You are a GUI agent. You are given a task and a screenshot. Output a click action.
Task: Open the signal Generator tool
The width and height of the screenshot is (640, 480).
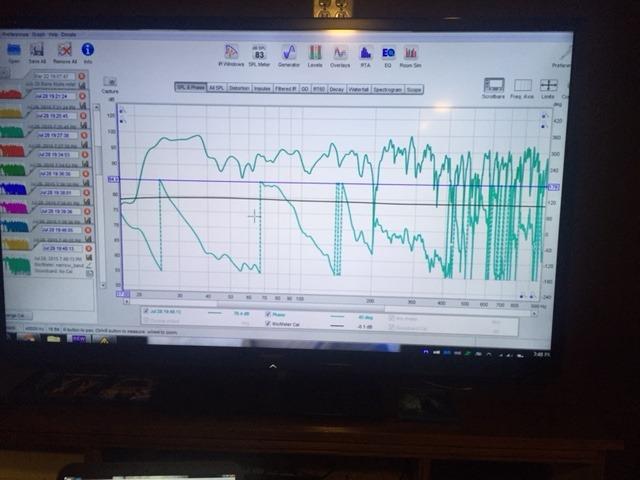pyautogui.click(x=289, y=53)
